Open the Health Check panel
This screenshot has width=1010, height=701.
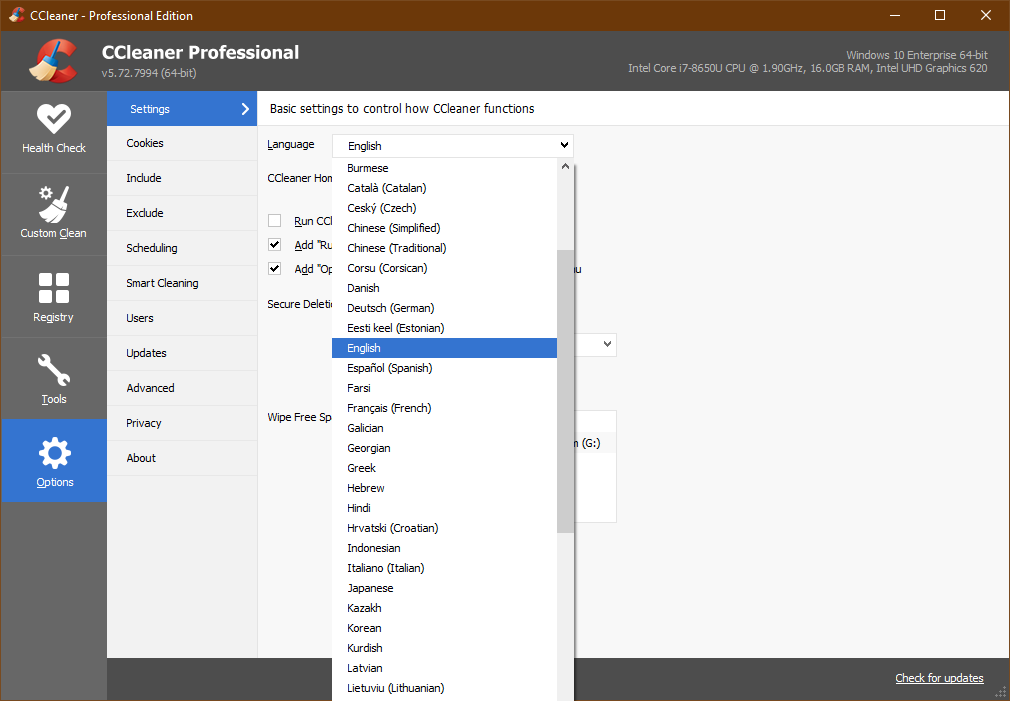tap(54, 130)
